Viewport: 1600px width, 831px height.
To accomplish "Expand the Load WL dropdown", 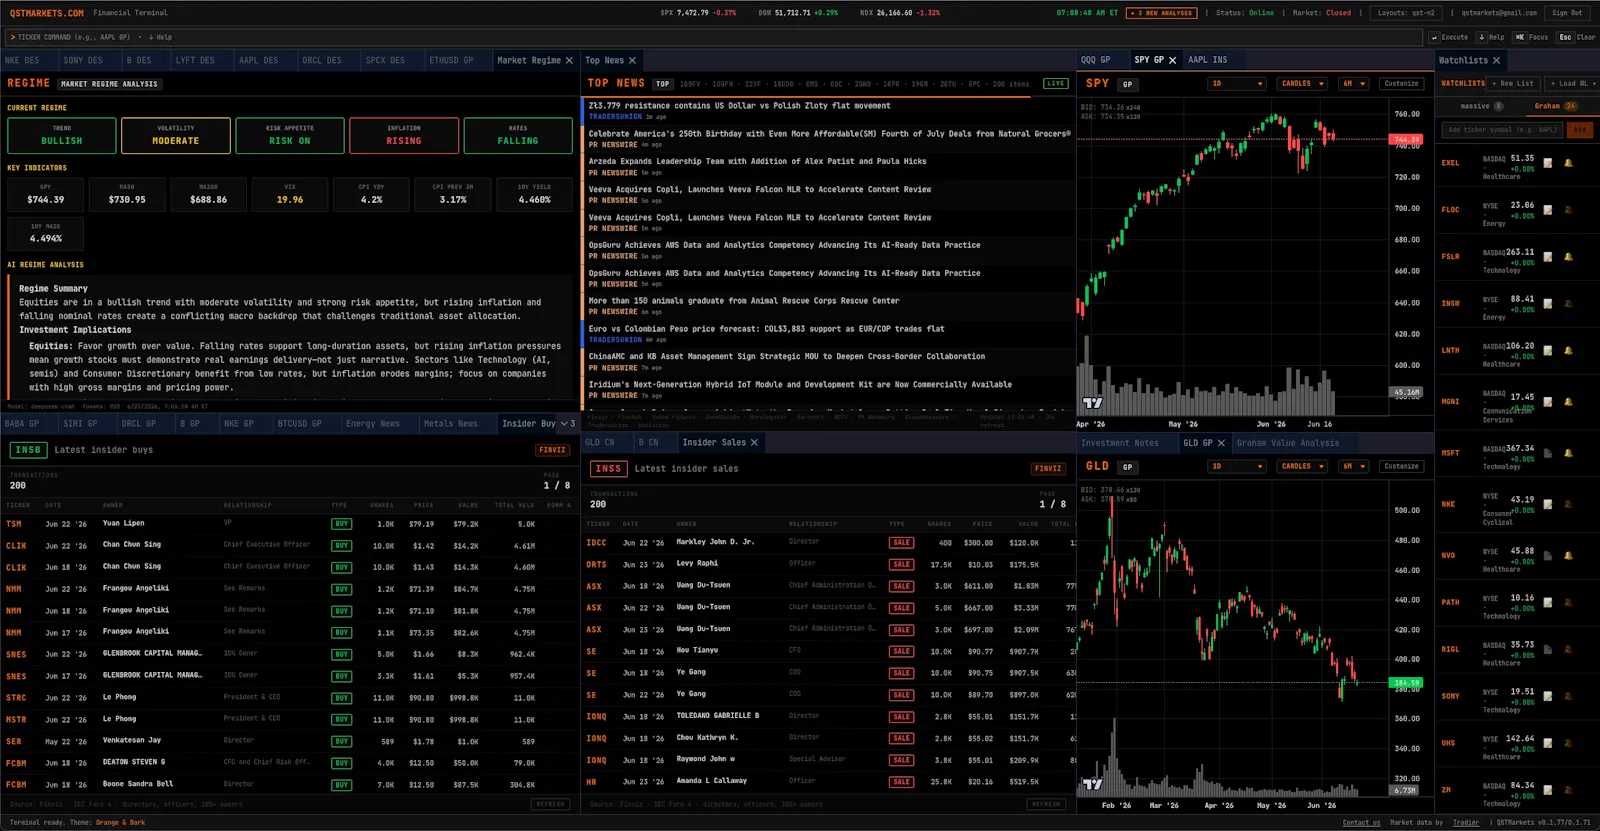I will pos(1573,84).
